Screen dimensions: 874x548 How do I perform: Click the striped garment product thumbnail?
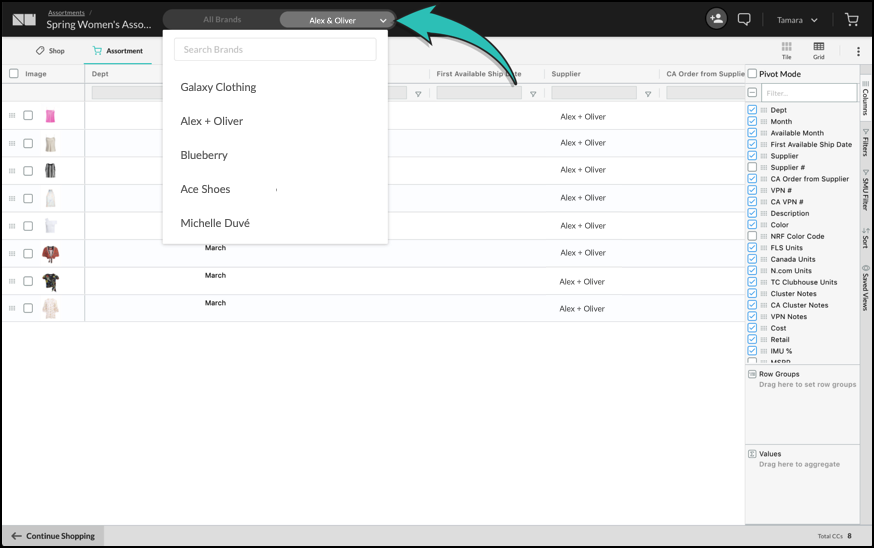pyautogui.click(x=50, y=171)
